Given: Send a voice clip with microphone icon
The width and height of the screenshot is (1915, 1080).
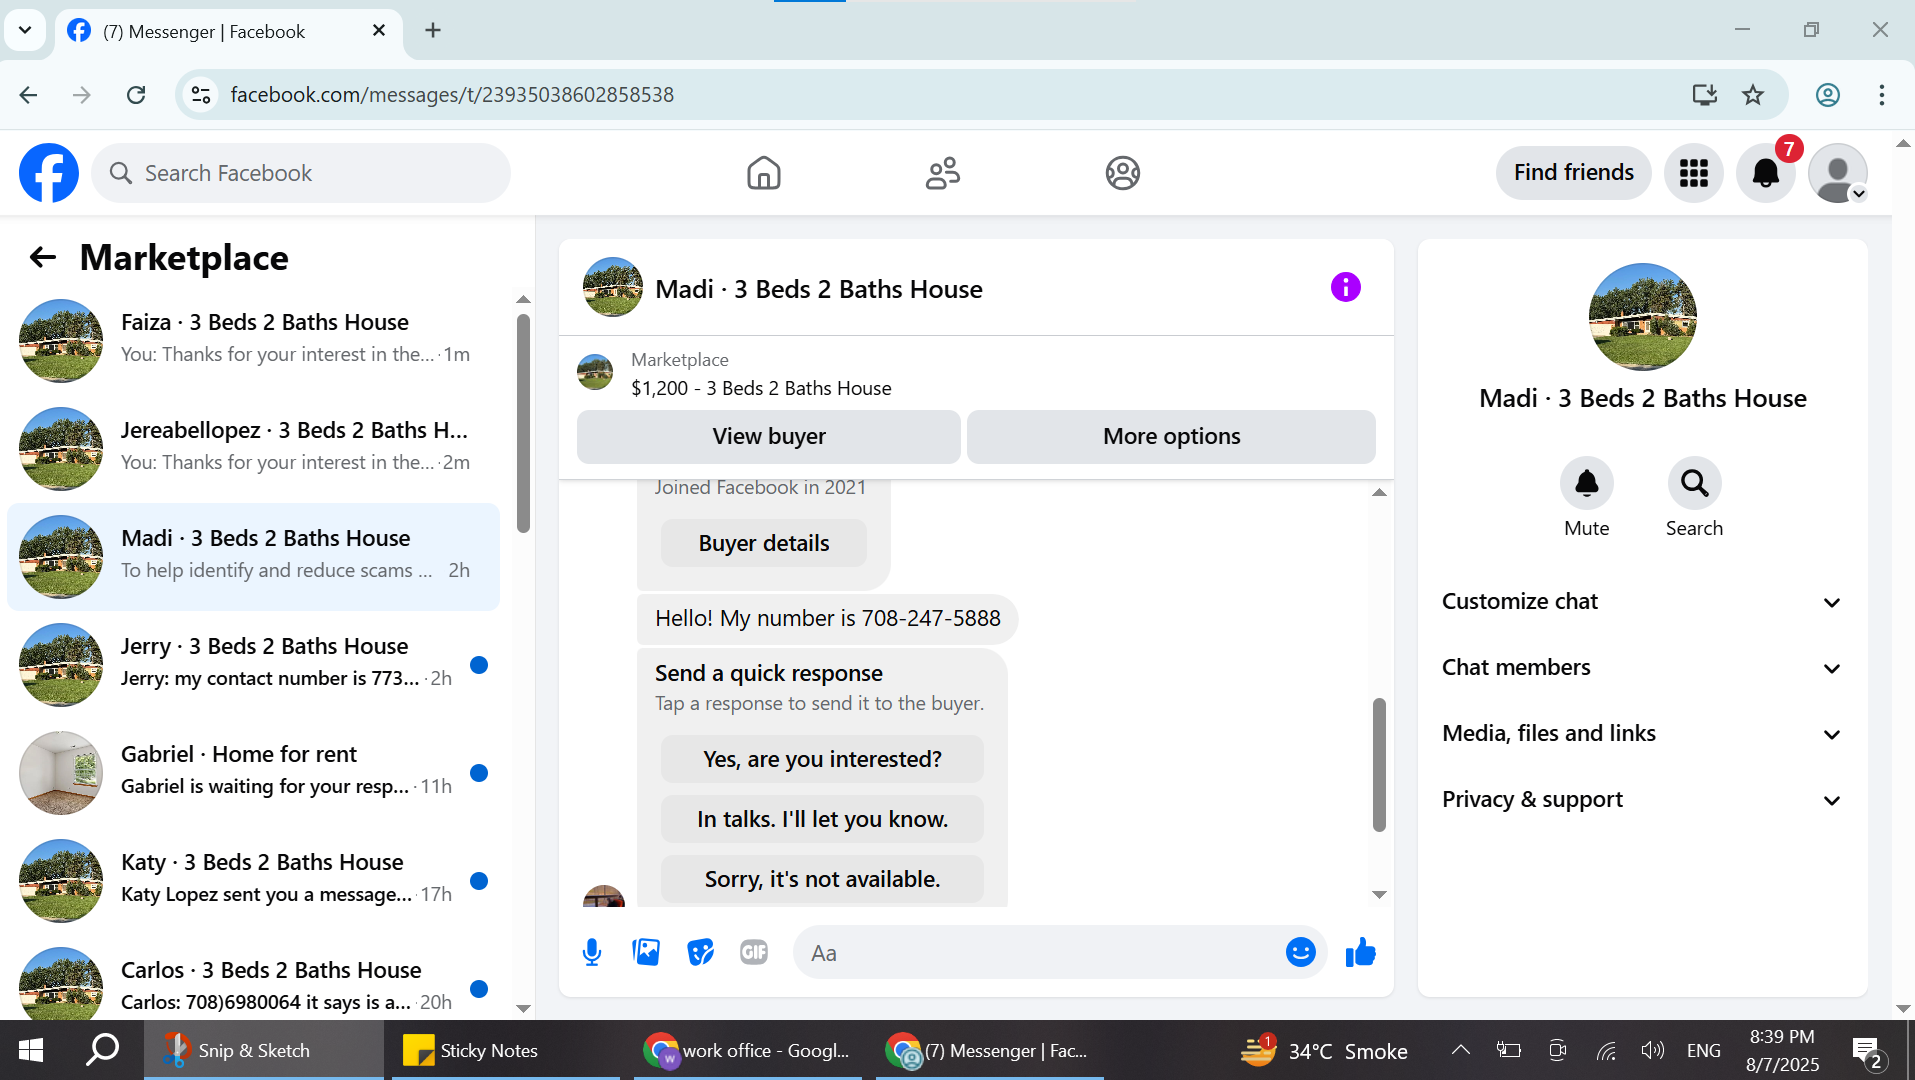Looking at the screenshot, I should (592, 953).
